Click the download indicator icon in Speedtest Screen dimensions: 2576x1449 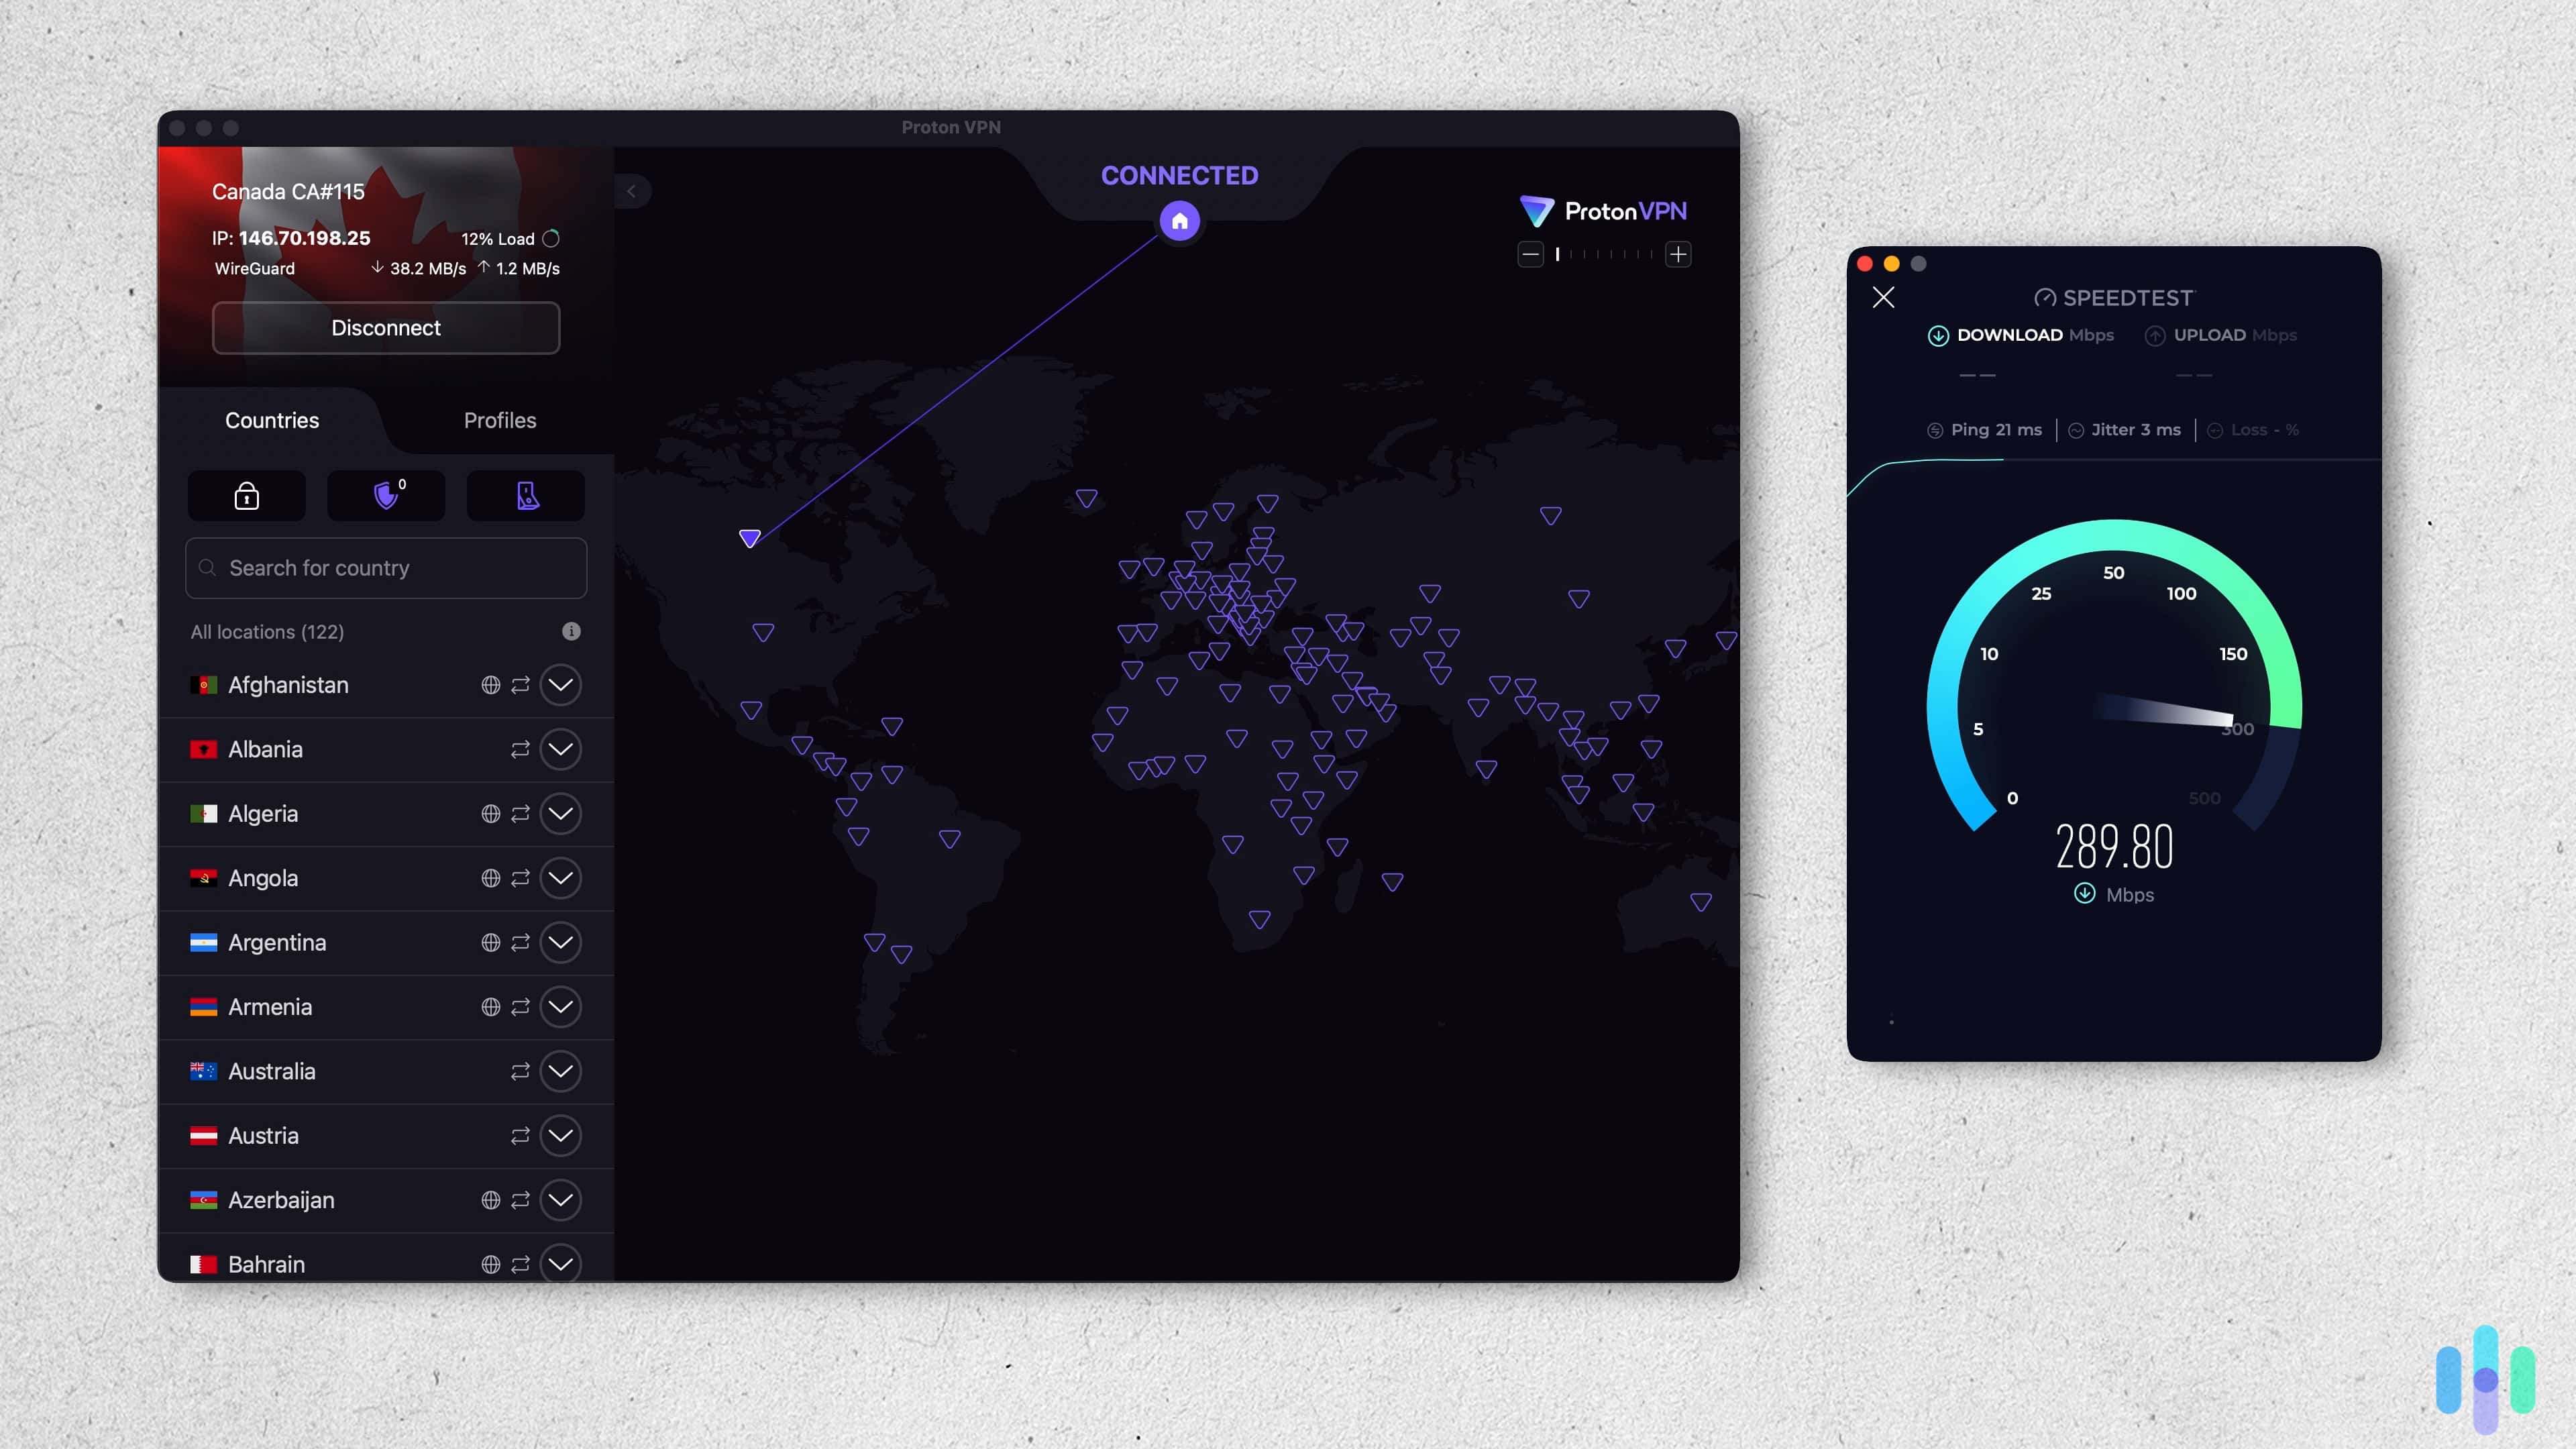pyautogui.click(x=1938, y=336)
